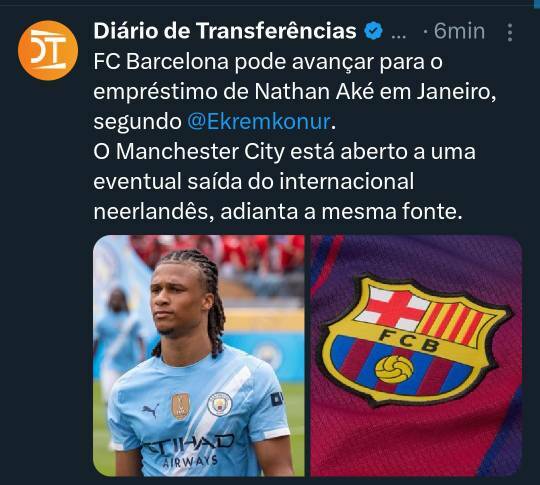This screenshot has height=485, width=540.
Task: Click the tweet line mentioning Nathan Aké
Action: tap(295, 92)
